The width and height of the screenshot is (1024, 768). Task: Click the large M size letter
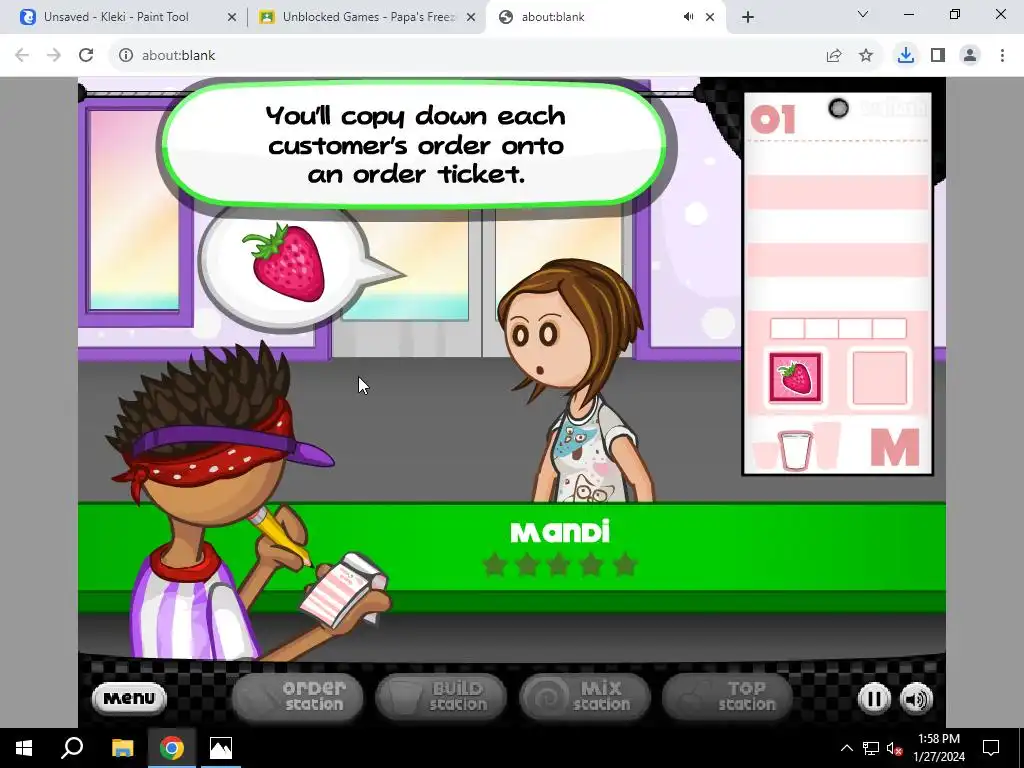(894, 447)
